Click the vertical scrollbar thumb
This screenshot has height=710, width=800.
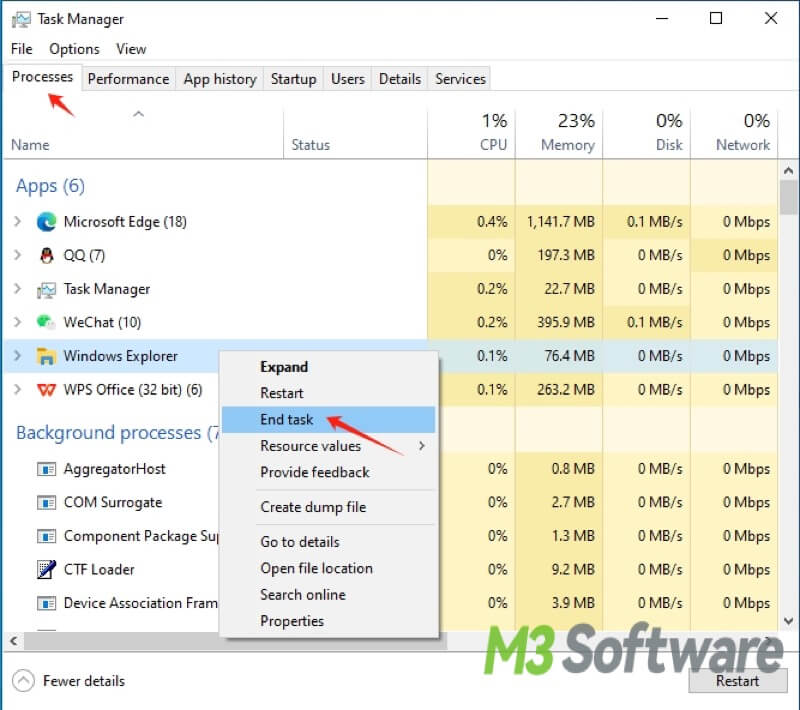click(x=789, y=196)
